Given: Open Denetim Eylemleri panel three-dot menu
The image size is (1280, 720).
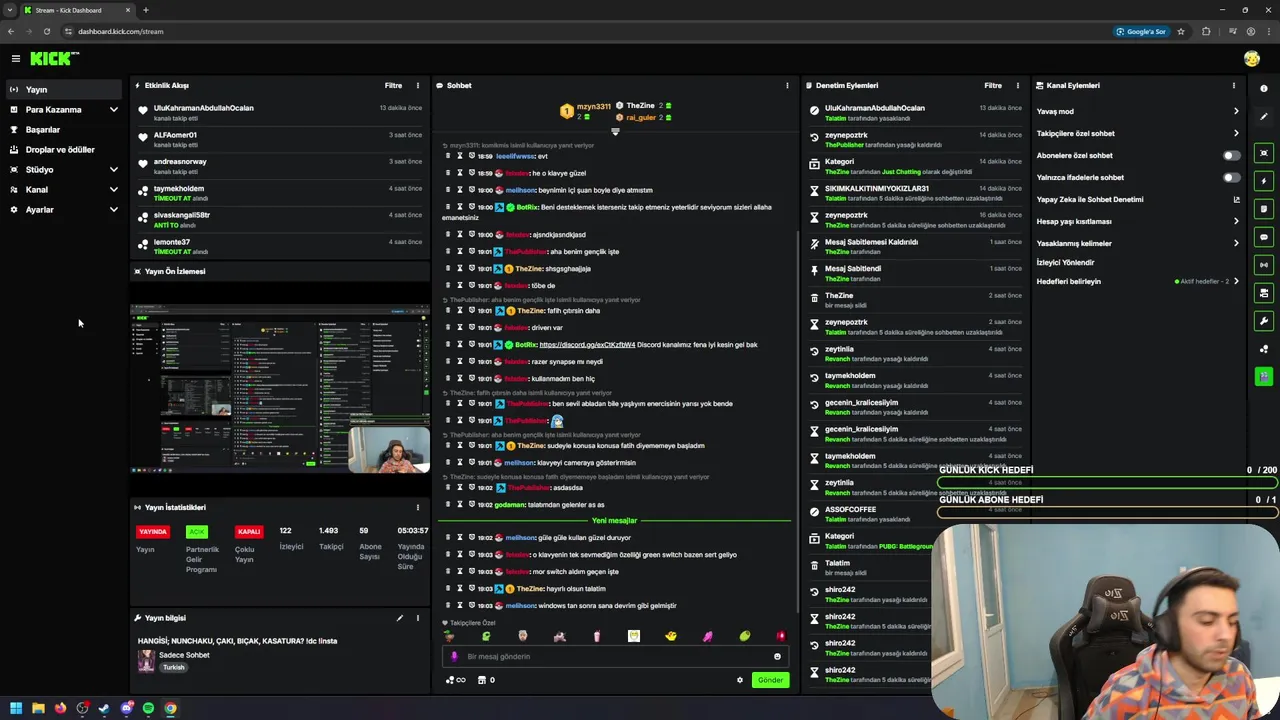Looking at the screenshot, I should click(x=1018, y=86).
